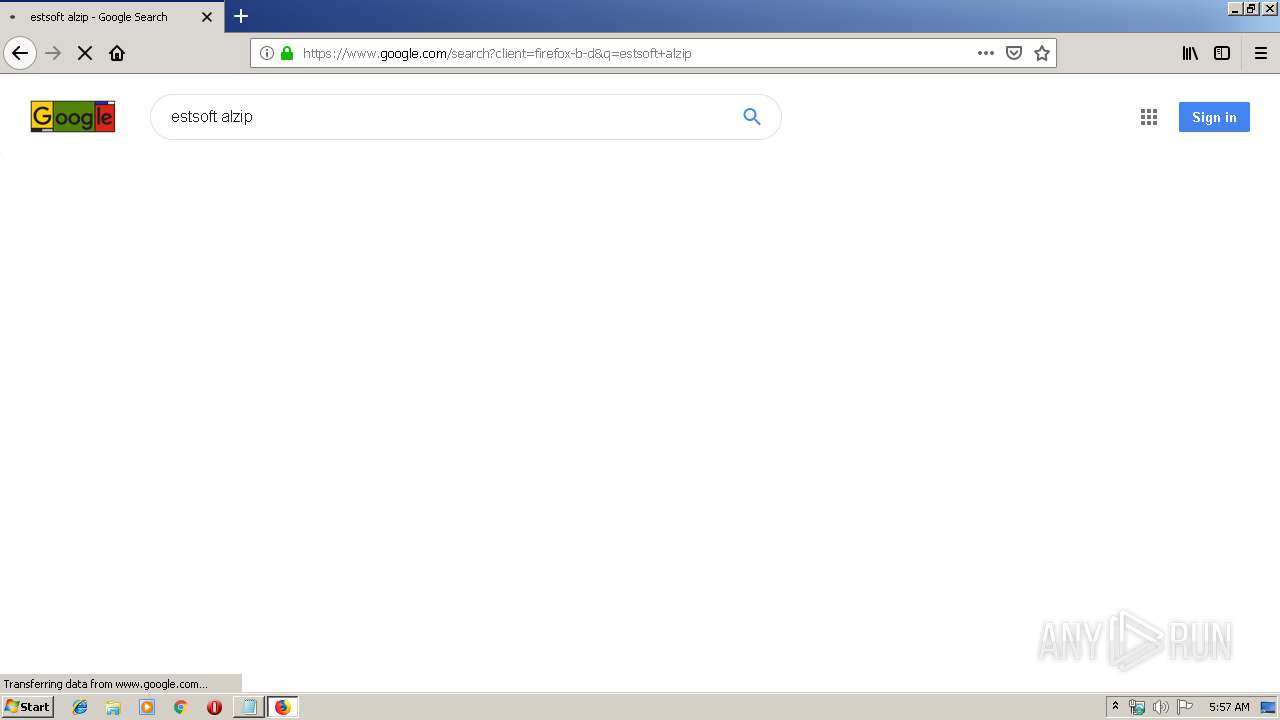This screenshot has width=1280, height=720.
Task: Open Windows Explorer folder in taskbar
Action: (x=113, y=707)
